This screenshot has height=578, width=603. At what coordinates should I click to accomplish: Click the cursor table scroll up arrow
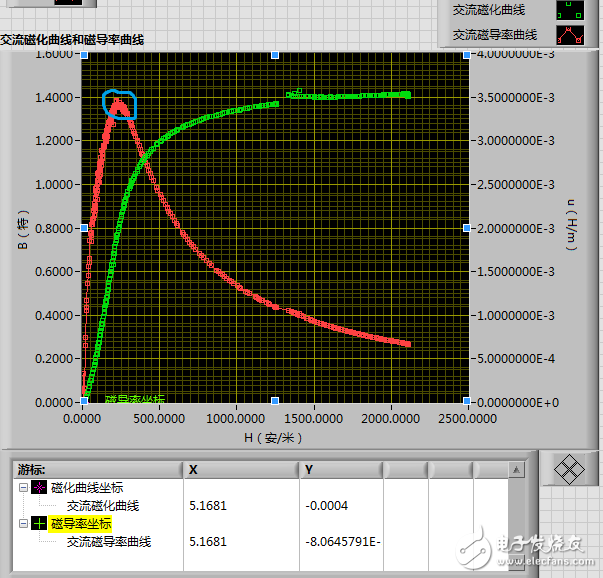(x=516, y=470)
